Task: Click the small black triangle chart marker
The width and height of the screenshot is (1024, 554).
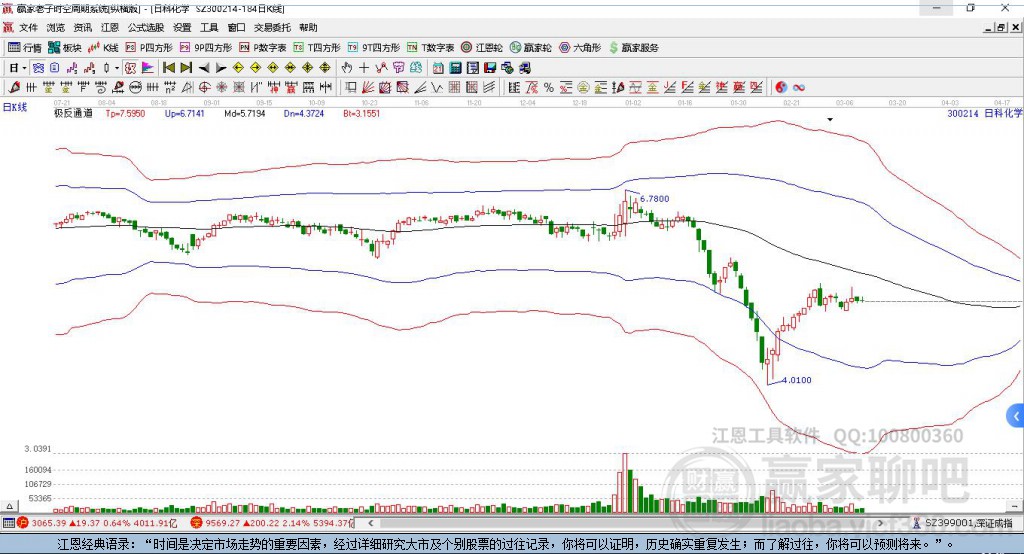Action: click(x=830, y=120)
